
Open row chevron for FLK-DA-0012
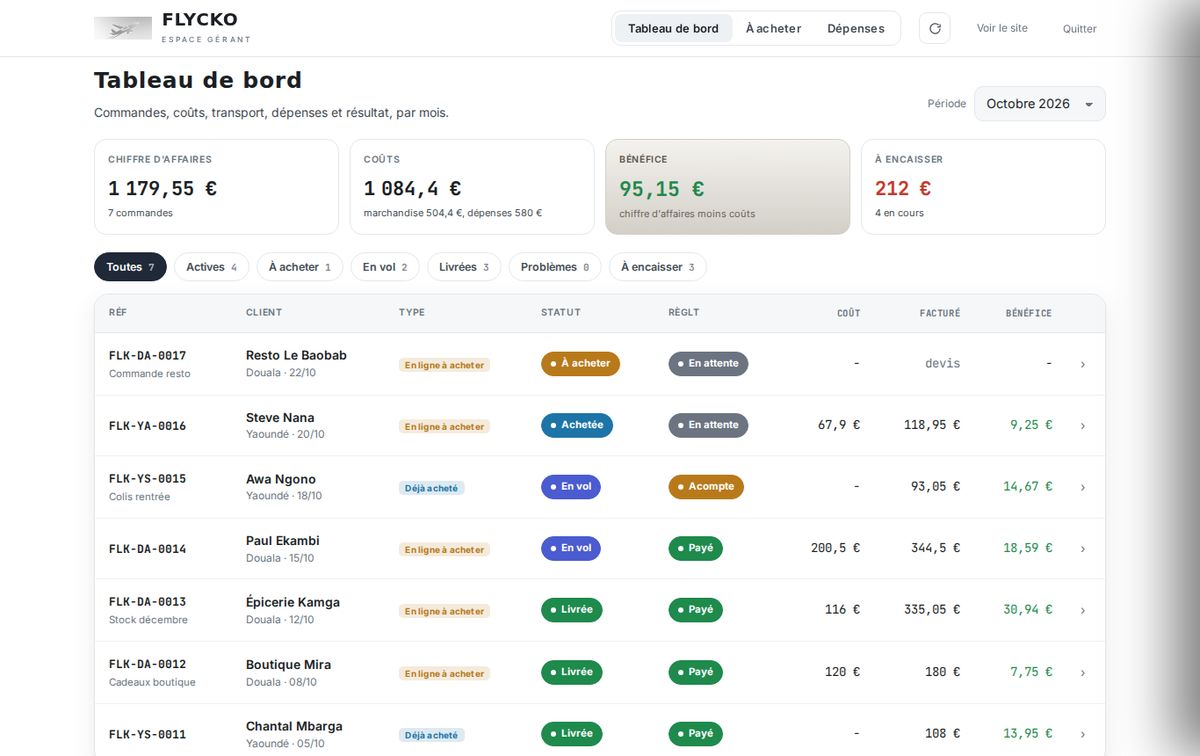pos(1082,672)
